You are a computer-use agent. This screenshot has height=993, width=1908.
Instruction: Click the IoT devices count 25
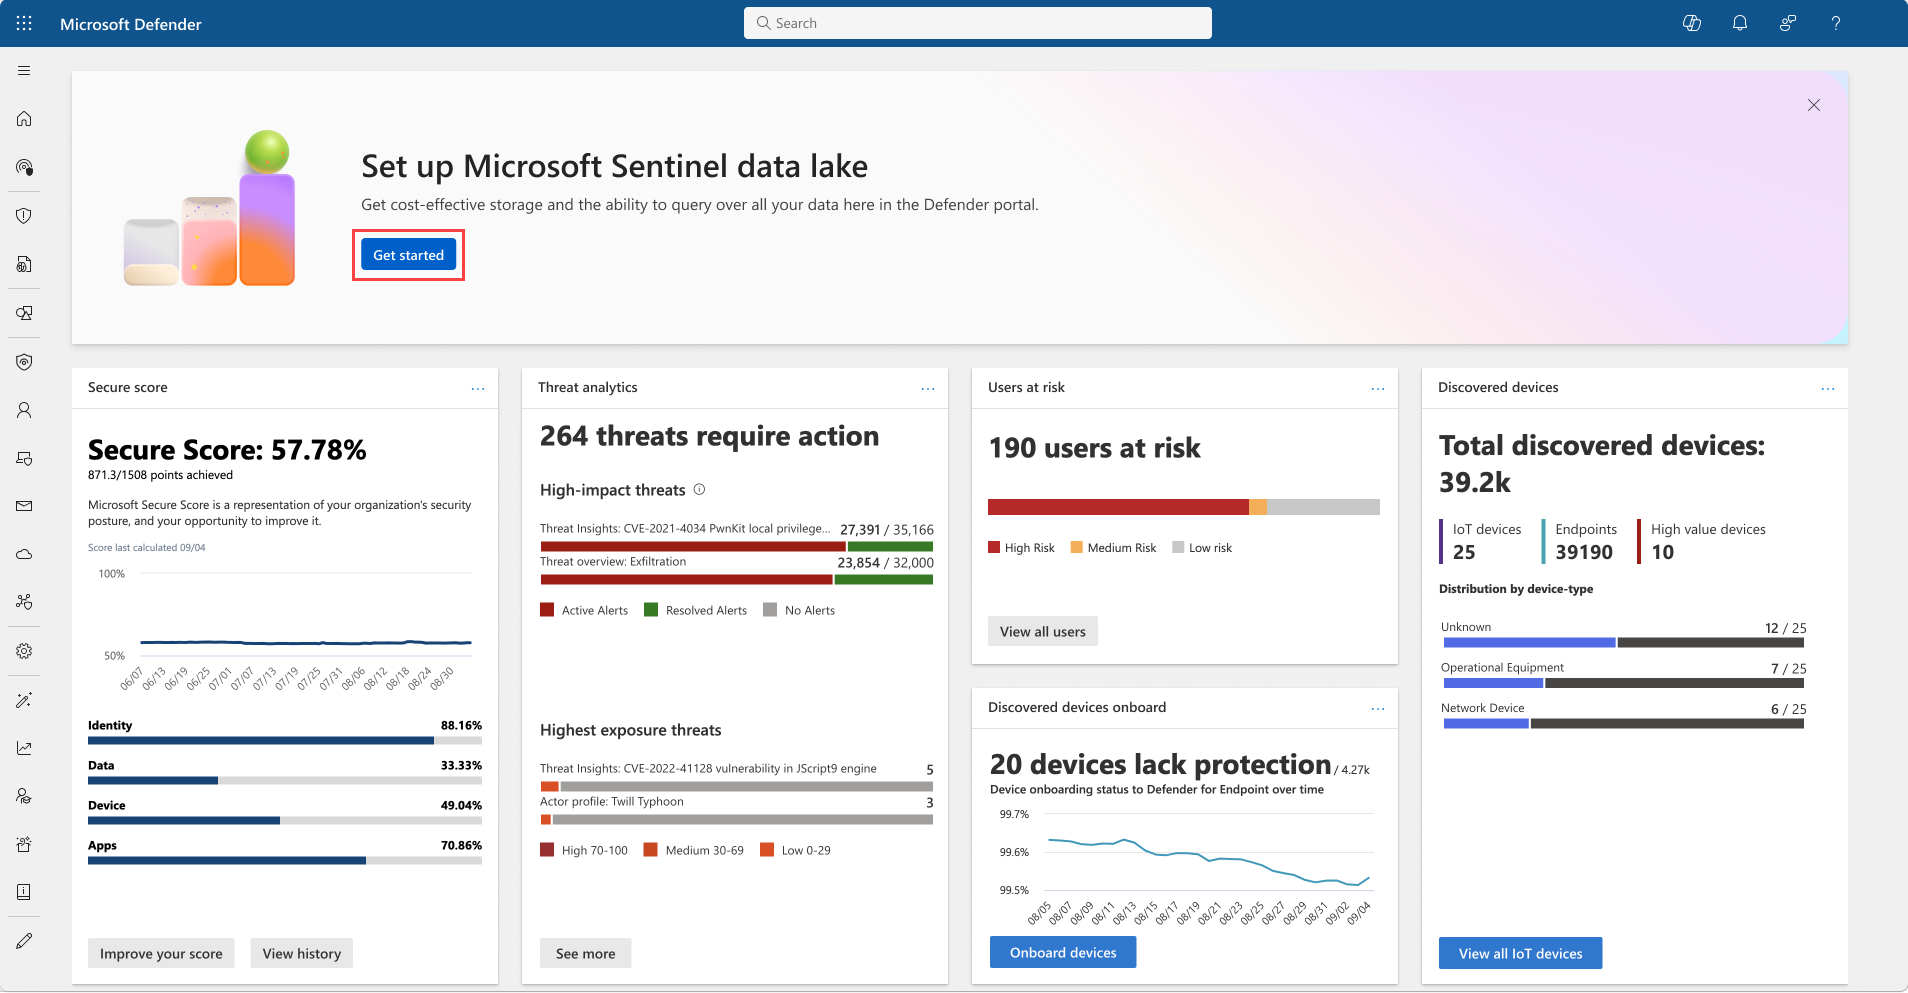[1464, 552]
